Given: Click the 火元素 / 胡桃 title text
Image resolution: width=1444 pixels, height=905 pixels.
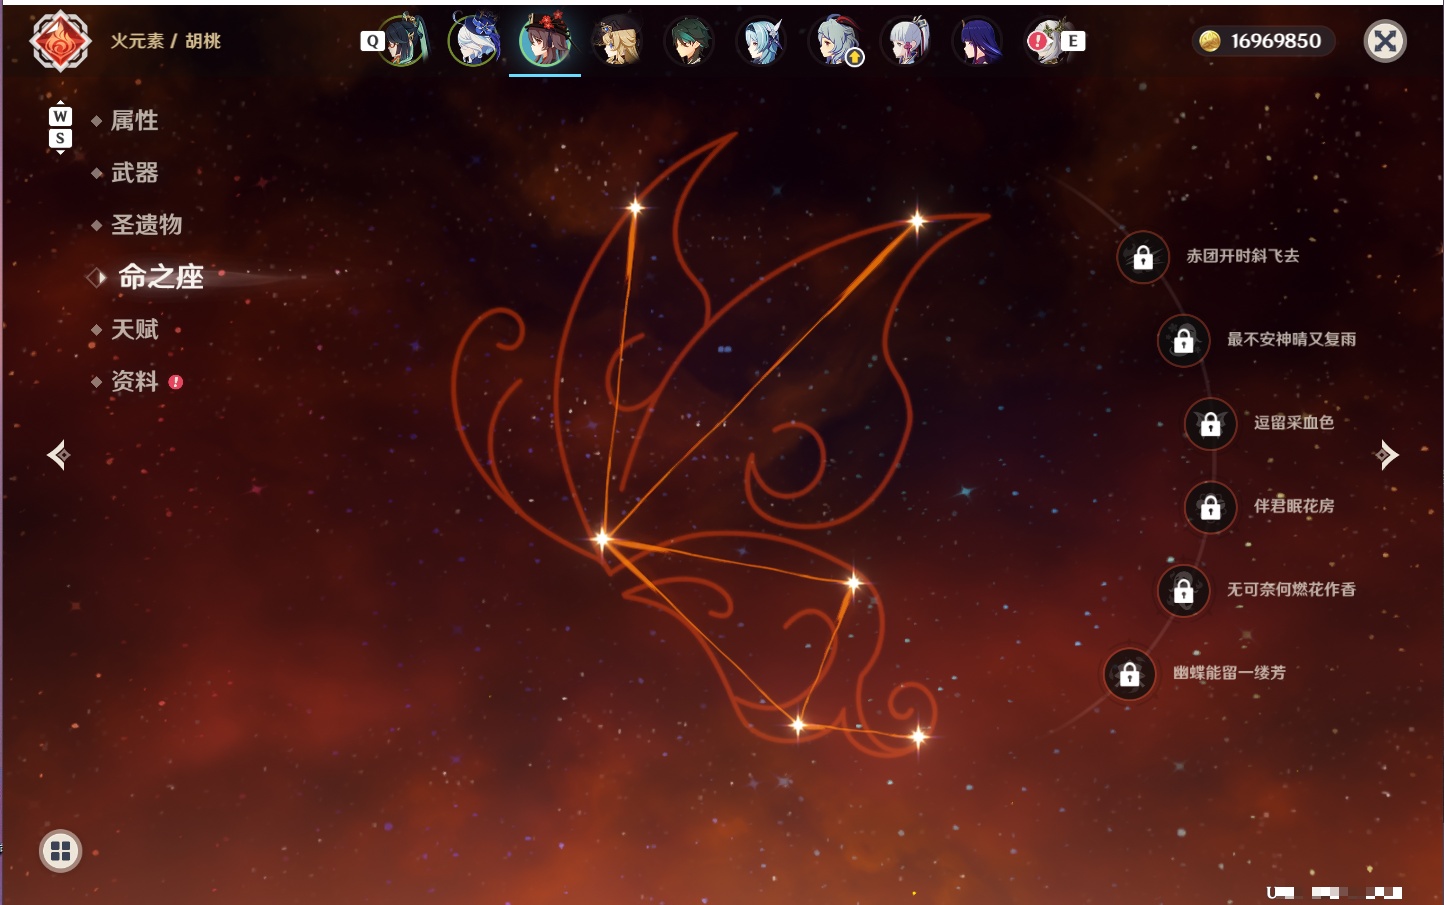Looking at the screenshot, I should coord(165,41).
